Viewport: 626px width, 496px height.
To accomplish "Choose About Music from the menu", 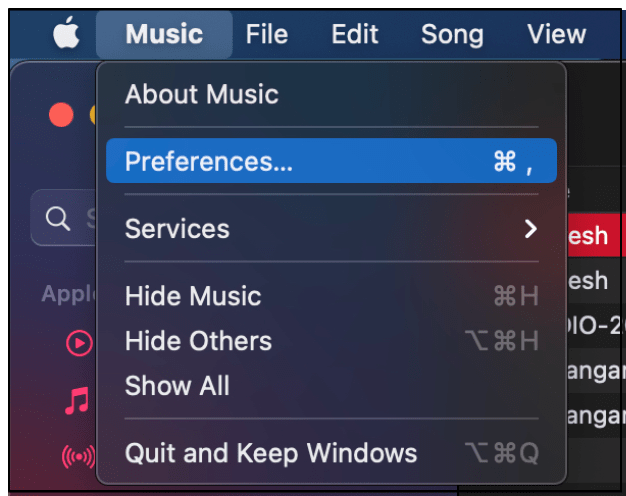I will 201,95.
